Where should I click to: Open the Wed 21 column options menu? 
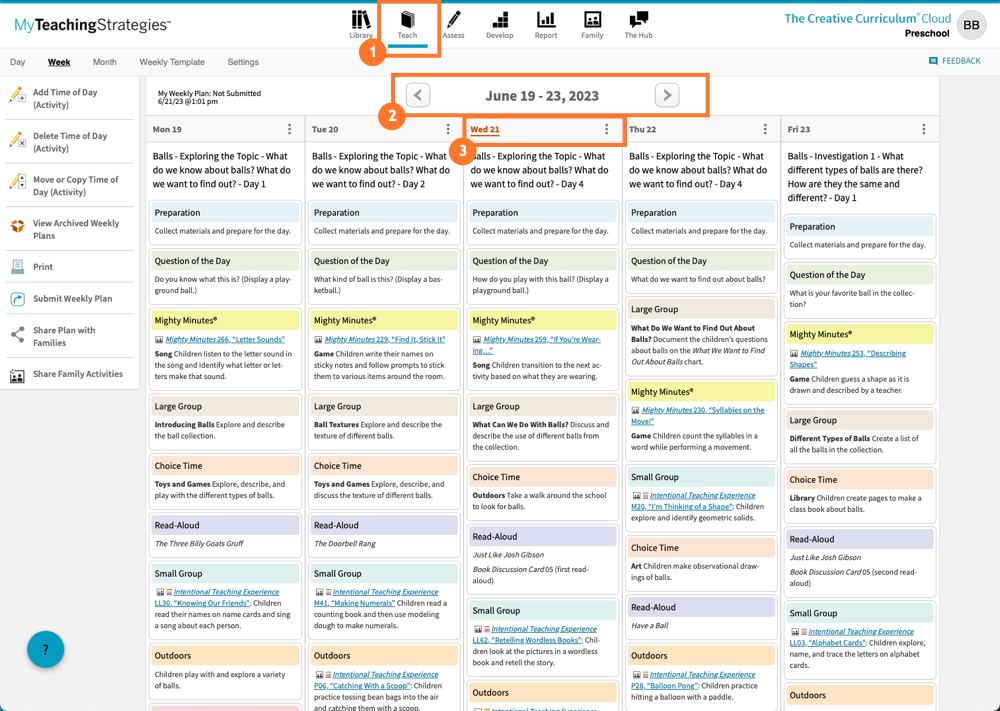coord(606,129)
